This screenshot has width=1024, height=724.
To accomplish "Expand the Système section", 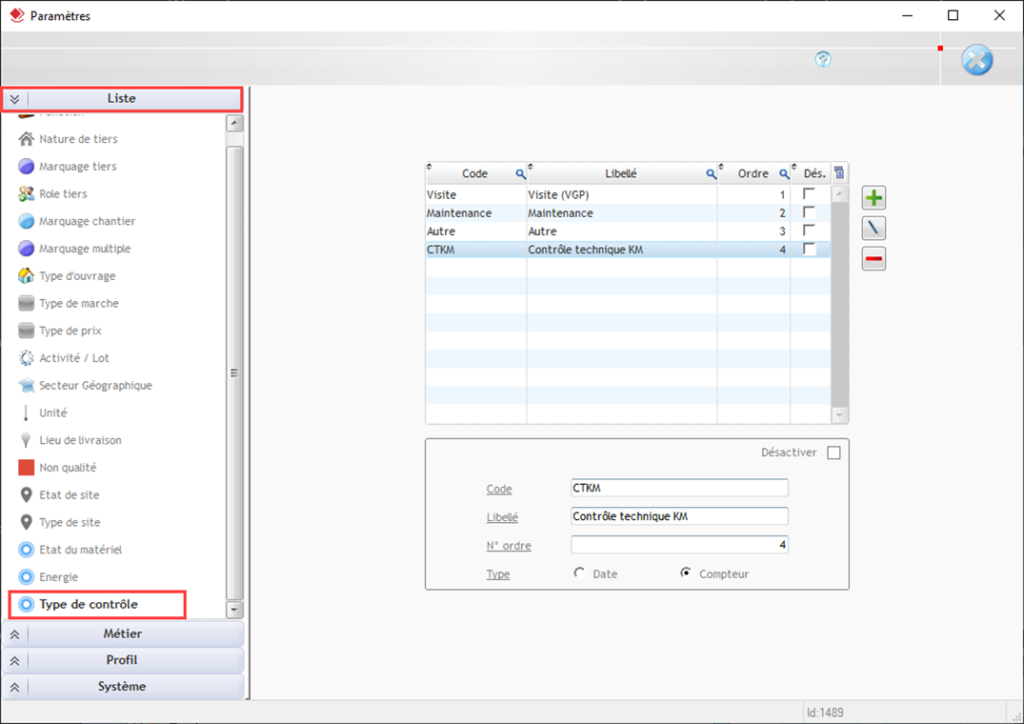I will pos(122,687).
